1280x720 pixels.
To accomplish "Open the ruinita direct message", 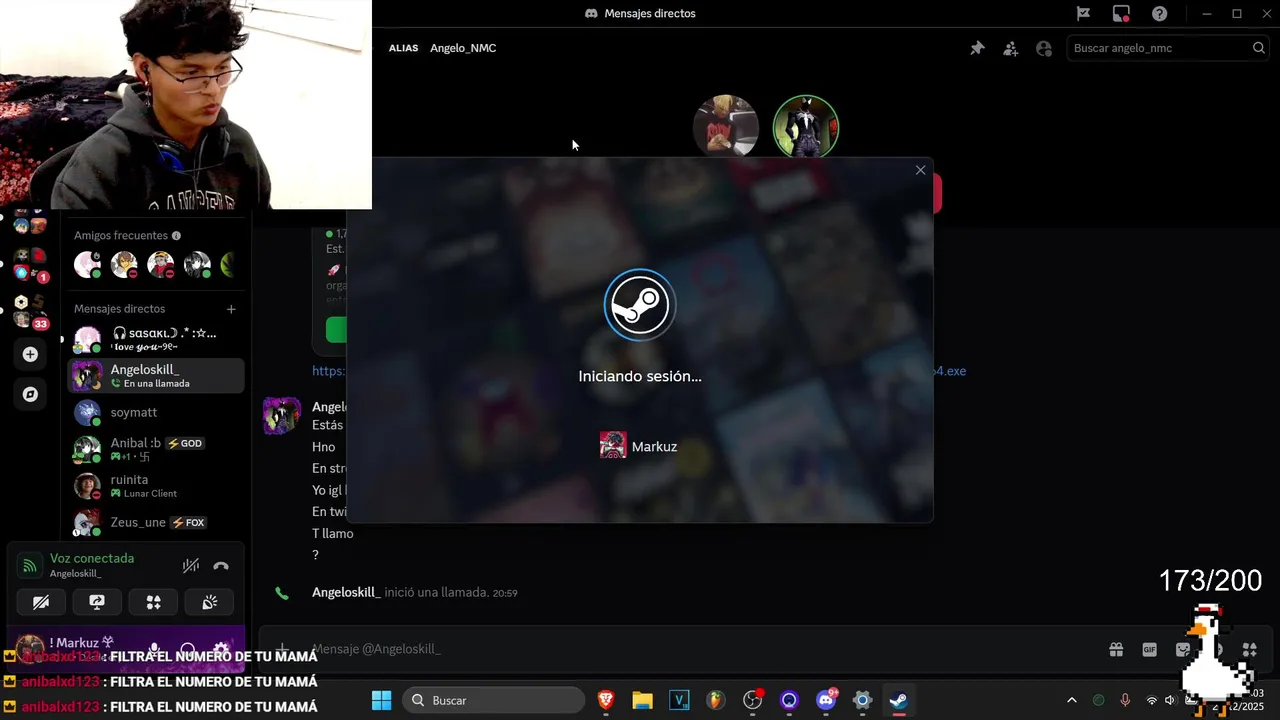I will pyautogui.click(x=156, y=486).
